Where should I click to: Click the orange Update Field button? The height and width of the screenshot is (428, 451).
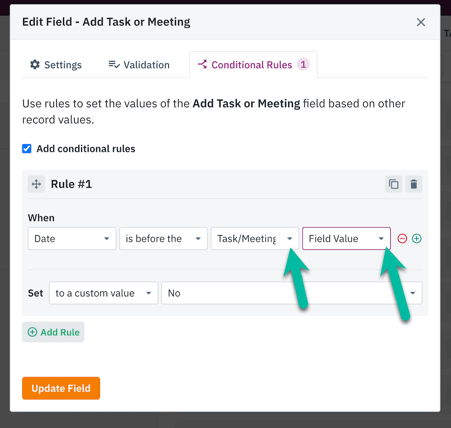click(x=61, y=388)
